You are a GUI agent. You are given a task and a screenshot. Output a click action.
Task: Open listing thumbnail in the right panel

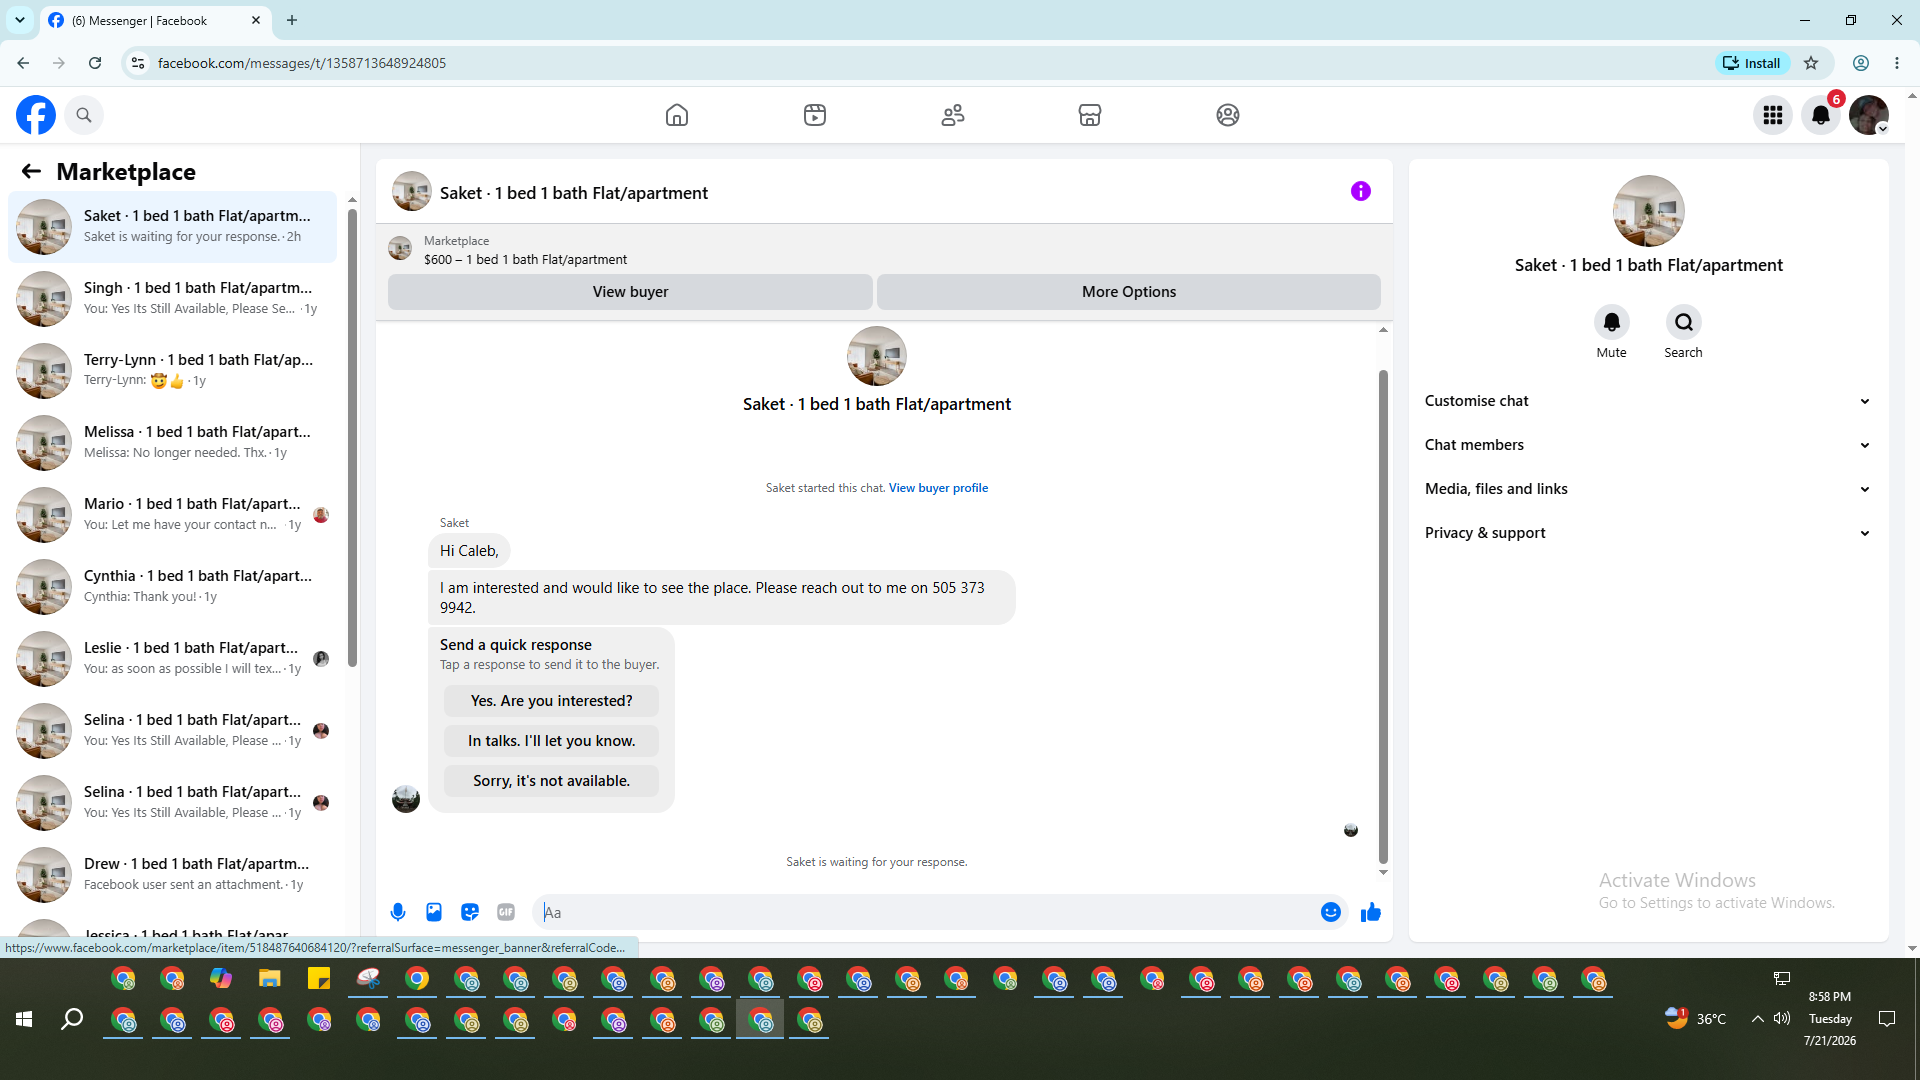click(1648, 211)
